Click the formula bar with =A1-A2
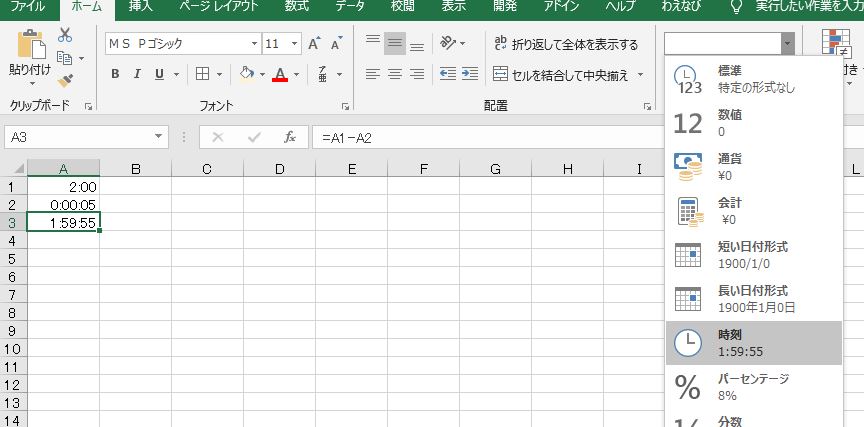The height and width of the screenshot is (427, 864). (488, 137)
